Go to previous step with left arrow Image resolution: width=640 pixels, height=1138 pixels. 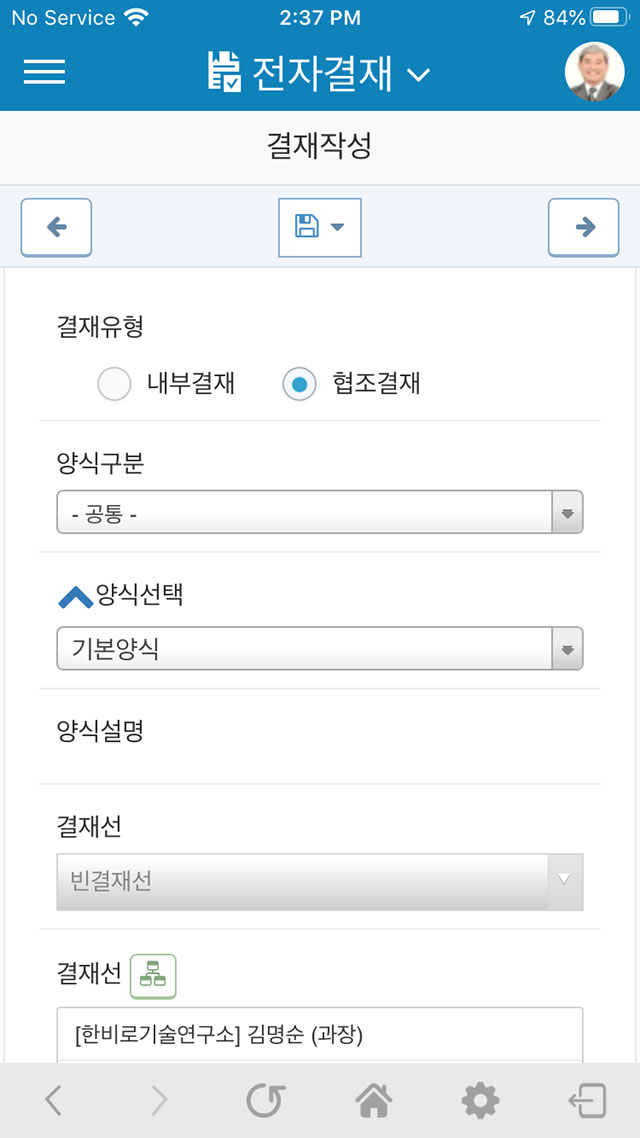[56, 227]
